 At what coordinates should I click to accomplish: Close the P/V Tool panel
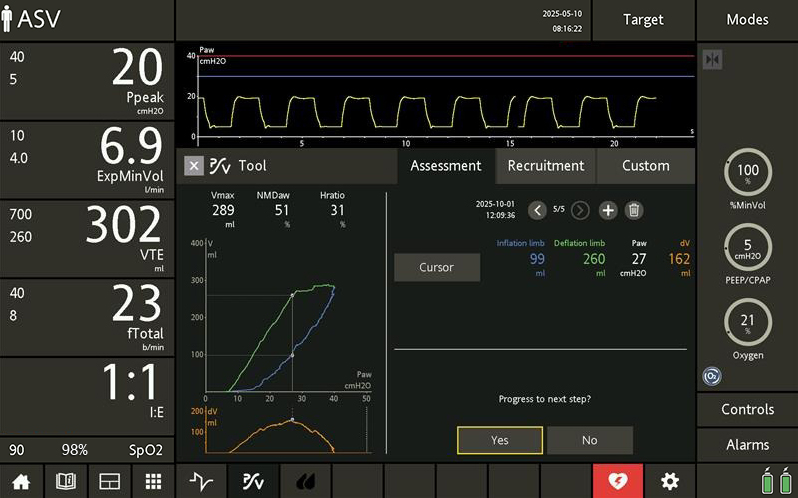(194, 166)
